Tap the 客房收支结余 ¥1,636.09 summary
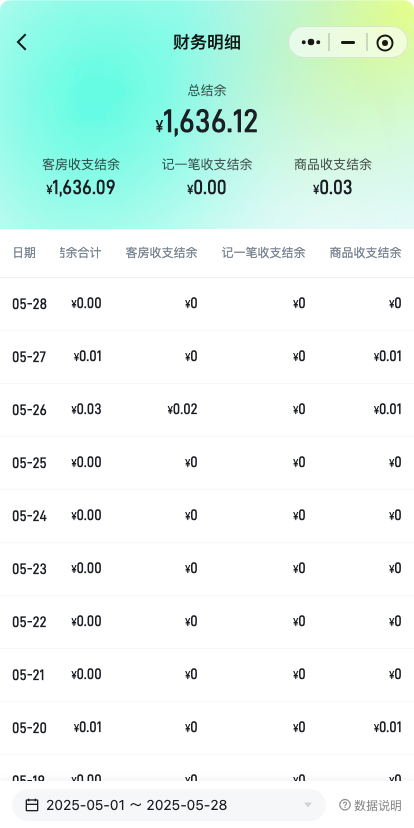The height and width of the screenshot is (828, 414). pyautogui.click(x=81, y=176)
